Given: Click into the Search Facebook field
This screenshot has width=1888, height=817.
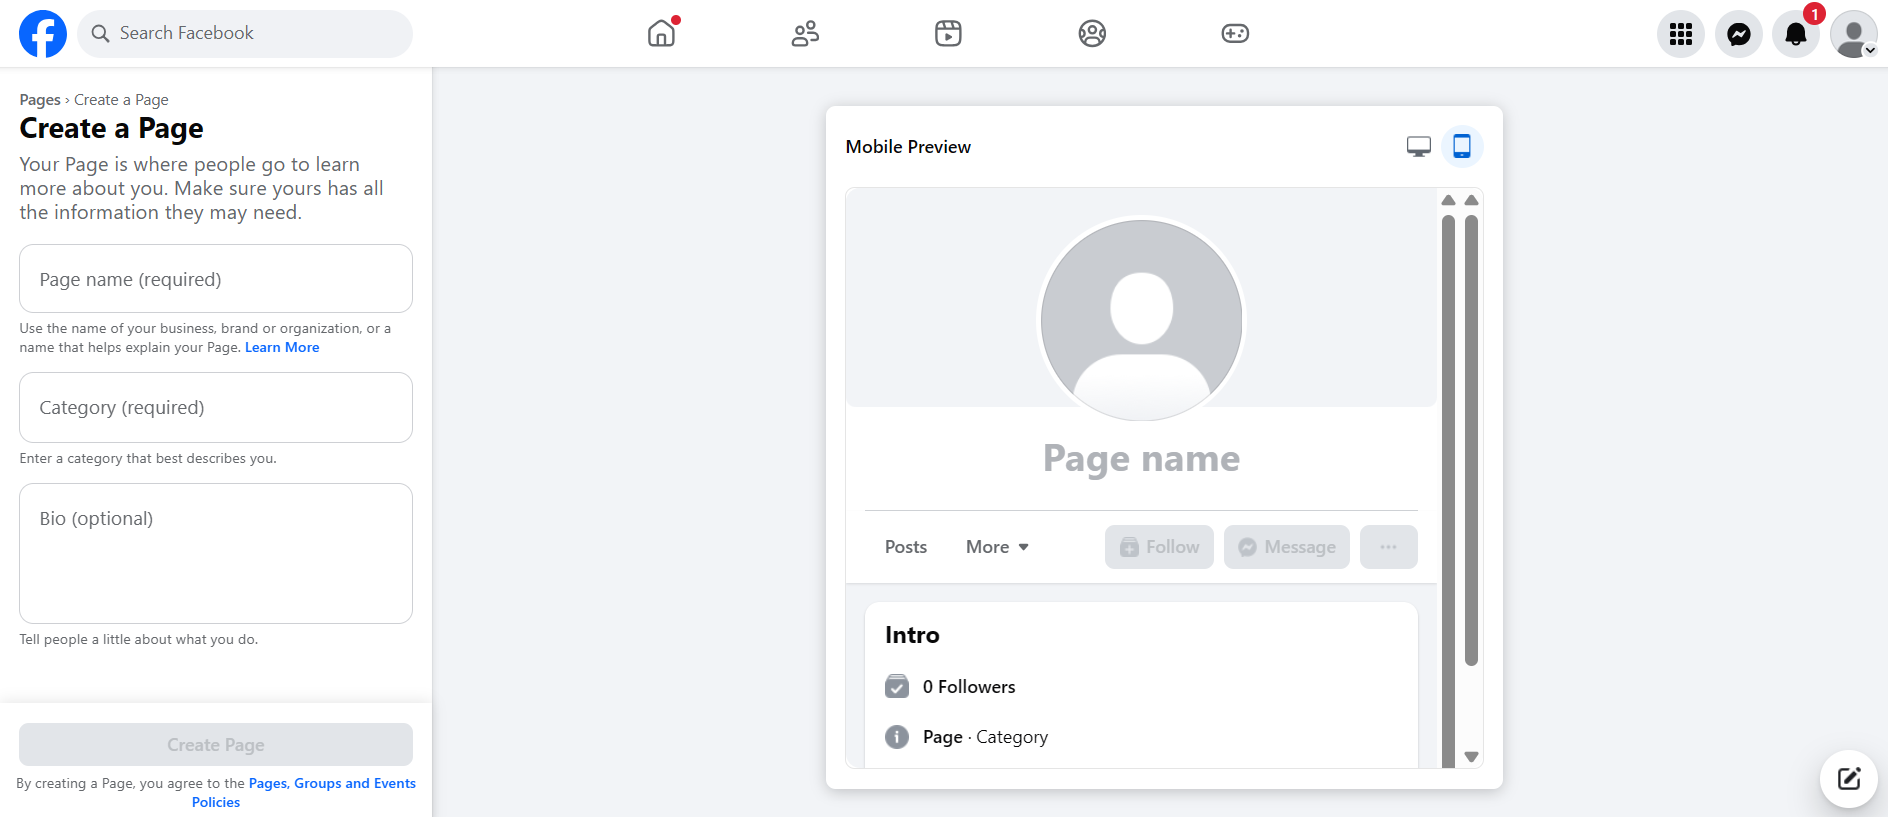Looking at the screenshot, I should [x=245, y=34].
